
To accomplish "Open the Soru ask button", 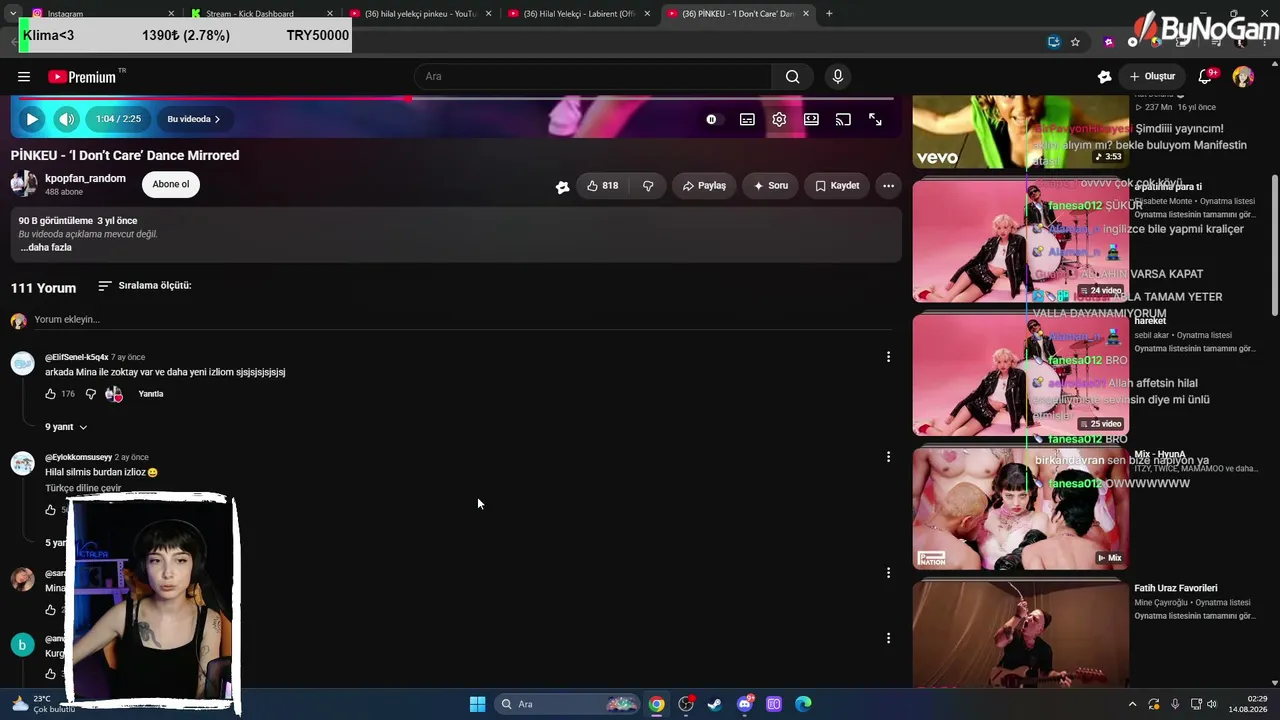I will click(771, 186).
